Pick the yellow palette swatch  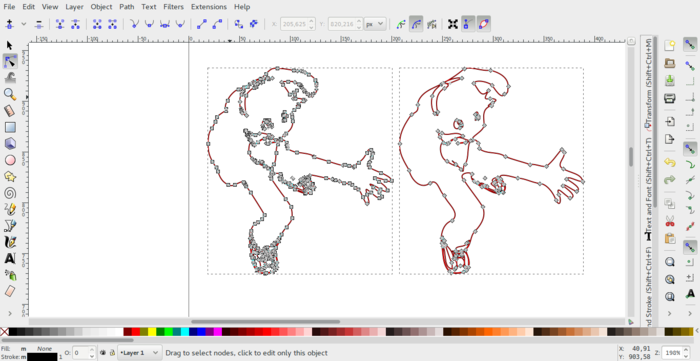click(x=152, y=332)
